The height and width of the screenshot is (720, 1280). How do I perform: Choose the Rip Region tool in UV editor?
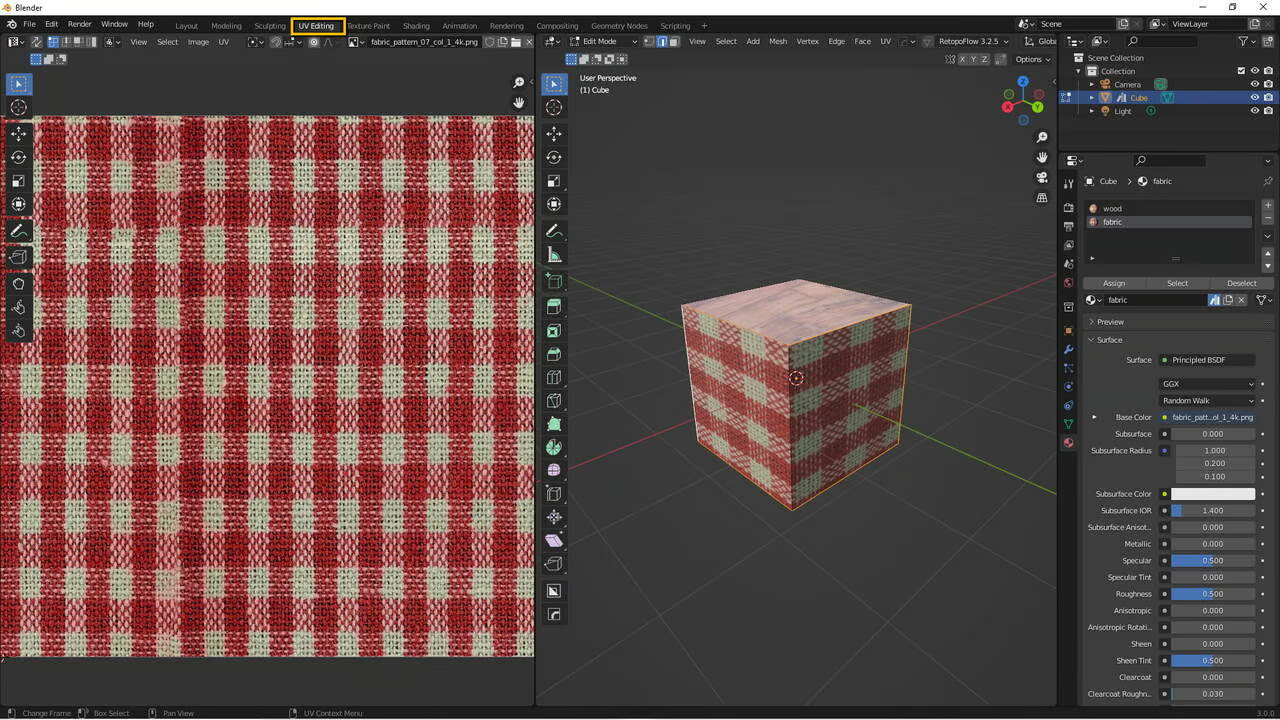(19, 257)
